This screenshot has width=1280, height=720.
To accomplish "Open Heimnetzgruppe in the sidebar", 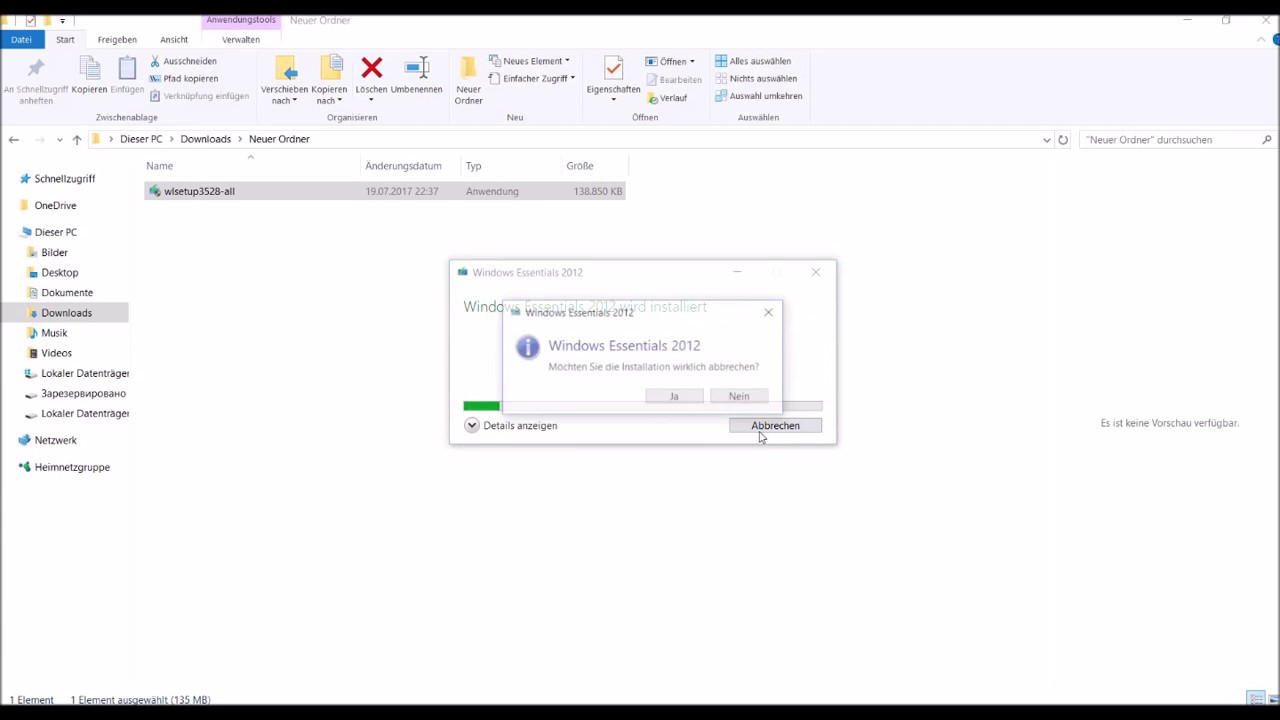I will 72,467.
